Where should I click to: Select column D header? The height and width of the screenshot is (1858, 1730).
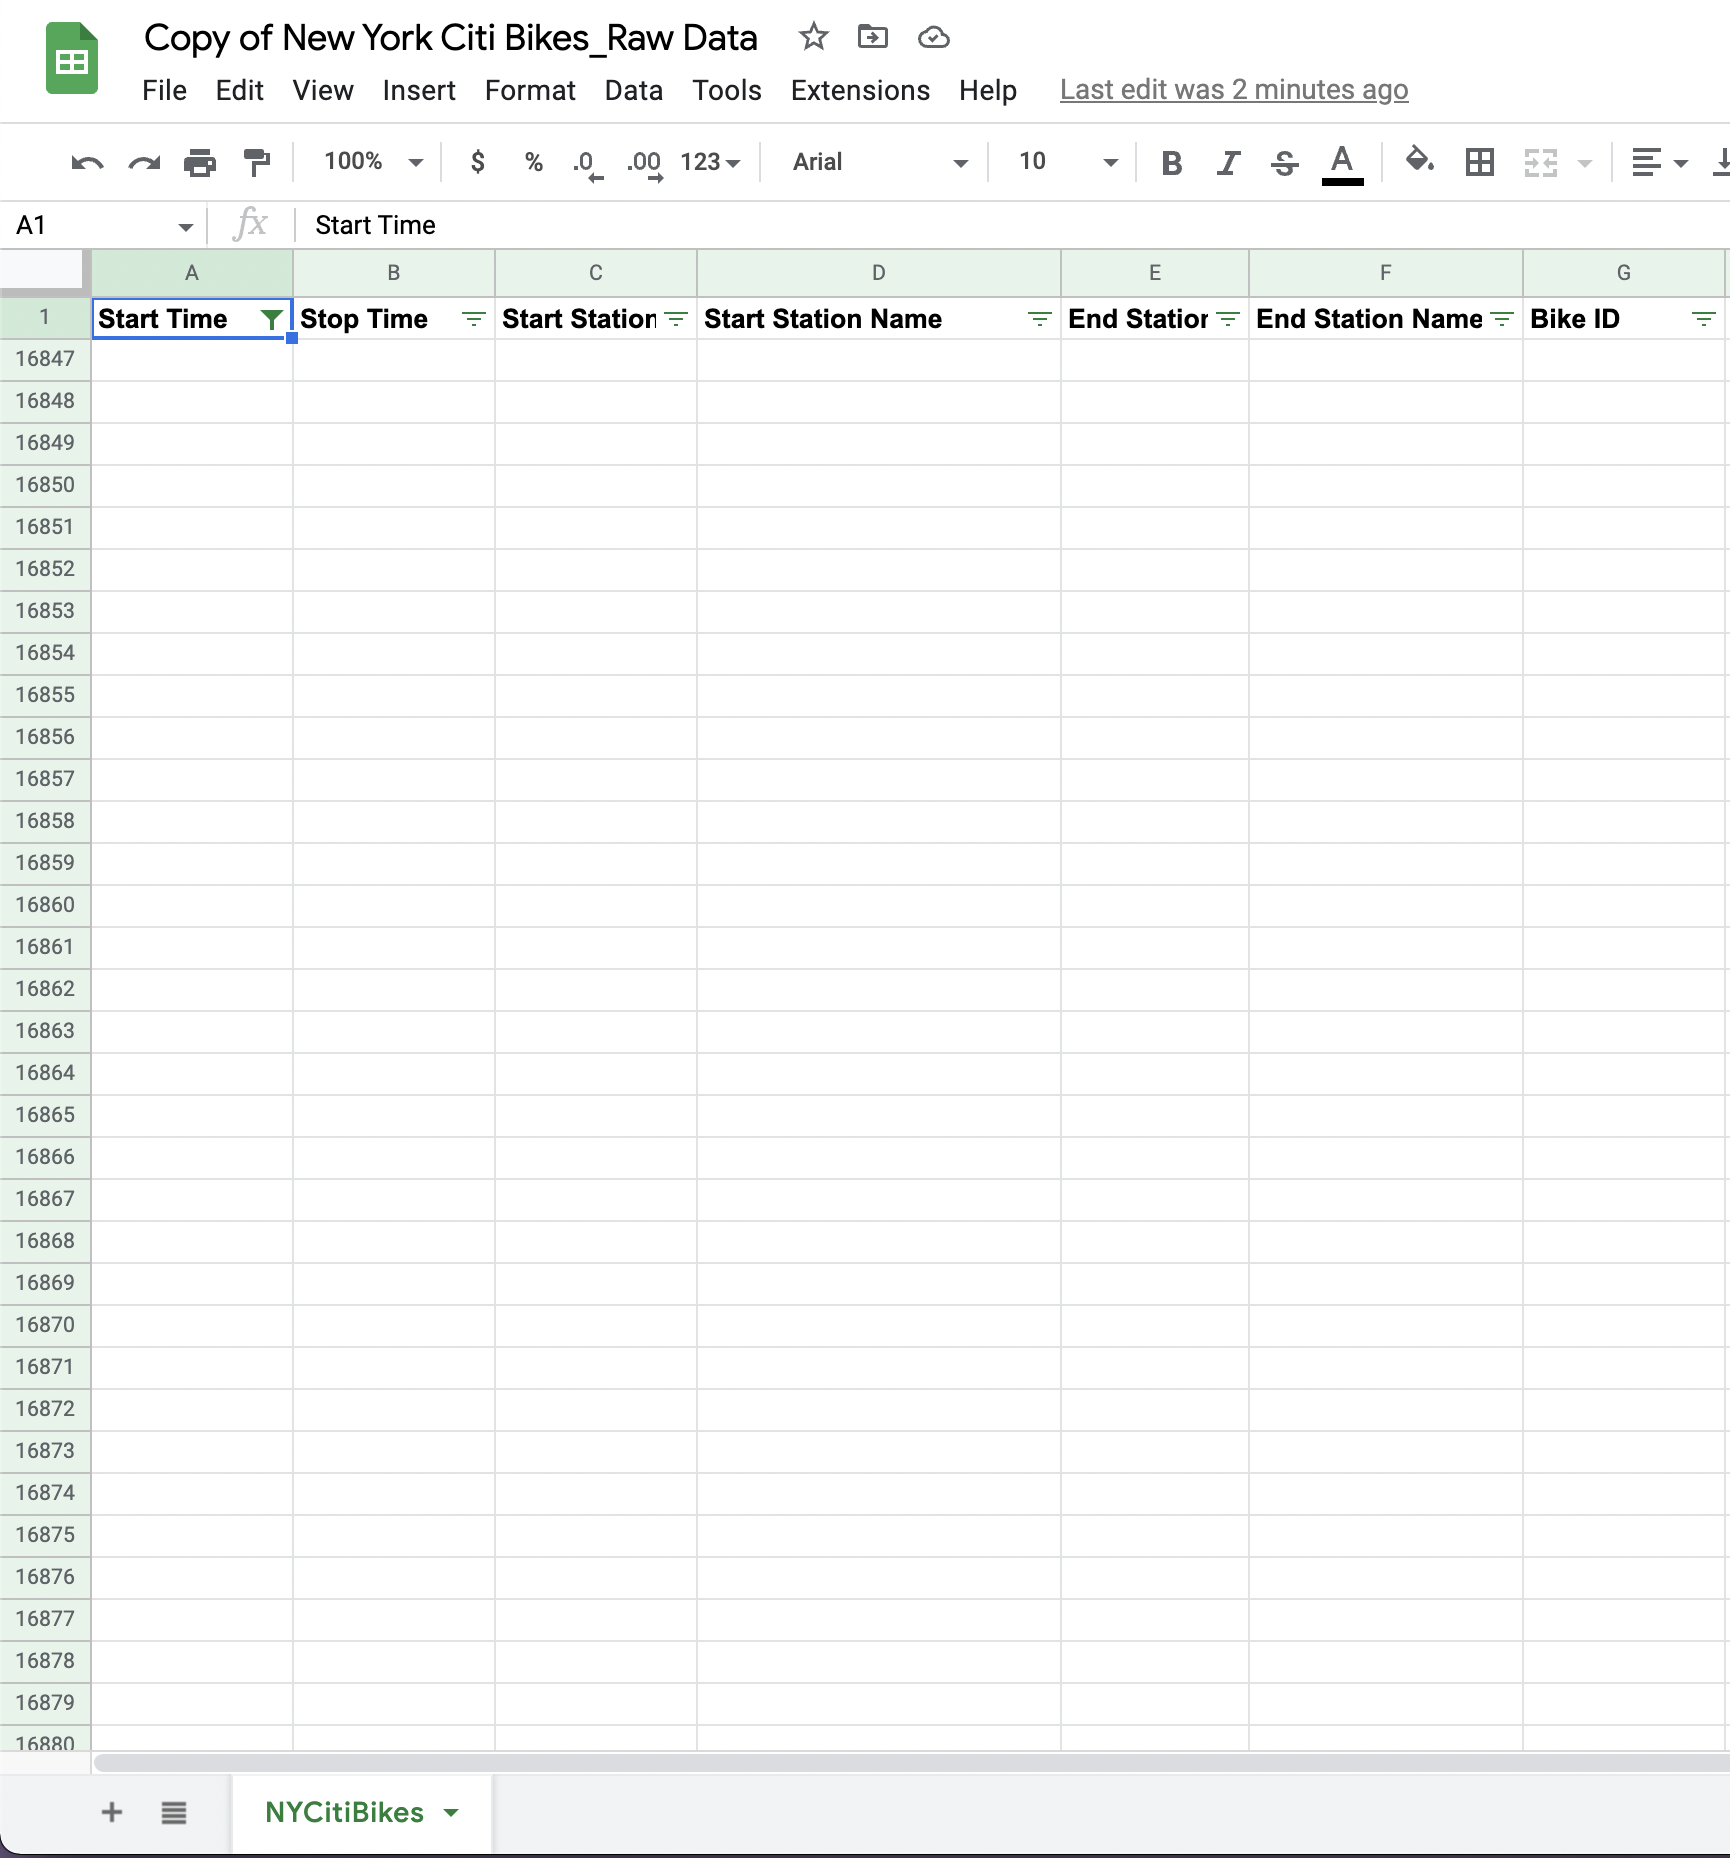pyautogui.click(x=878, y=272)
